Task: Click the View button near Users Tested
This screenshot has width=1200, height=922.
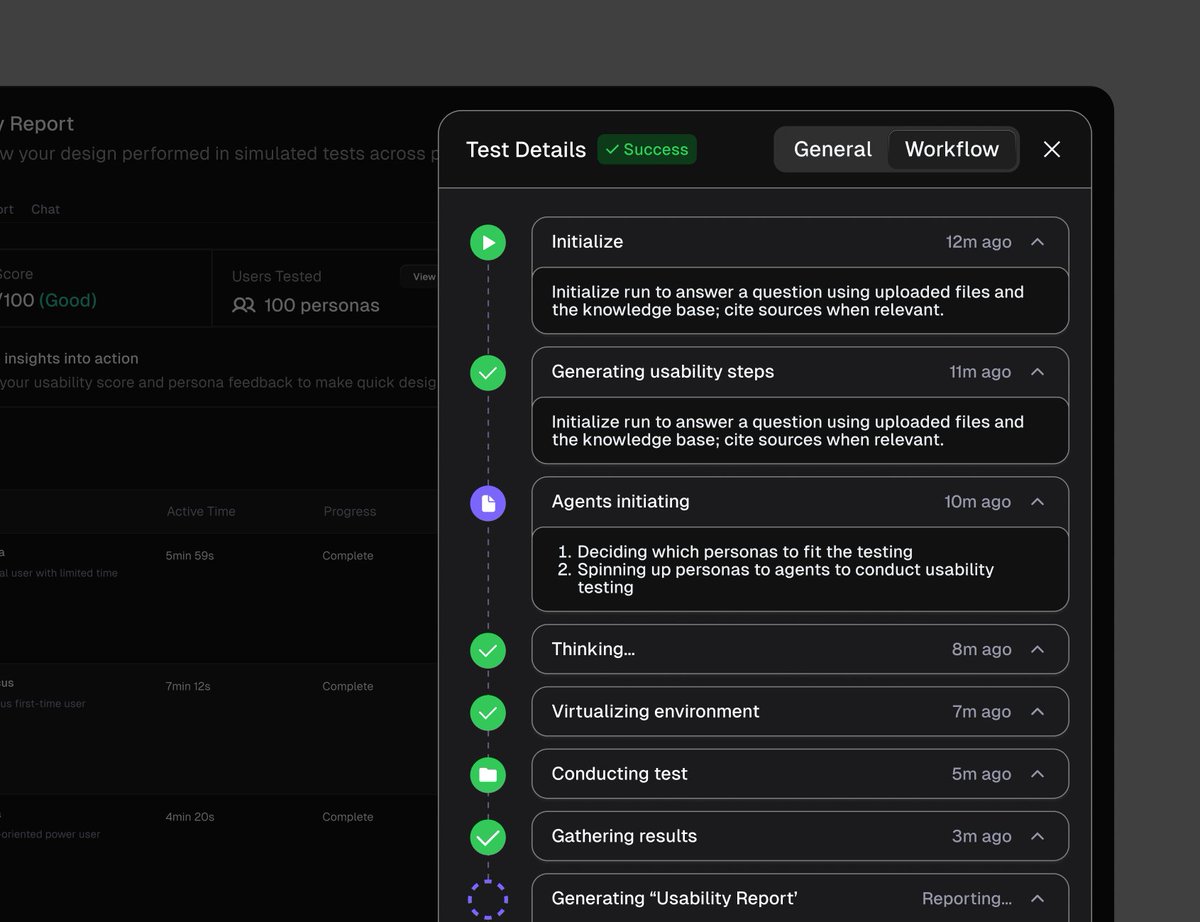Action: click(423, 277)
